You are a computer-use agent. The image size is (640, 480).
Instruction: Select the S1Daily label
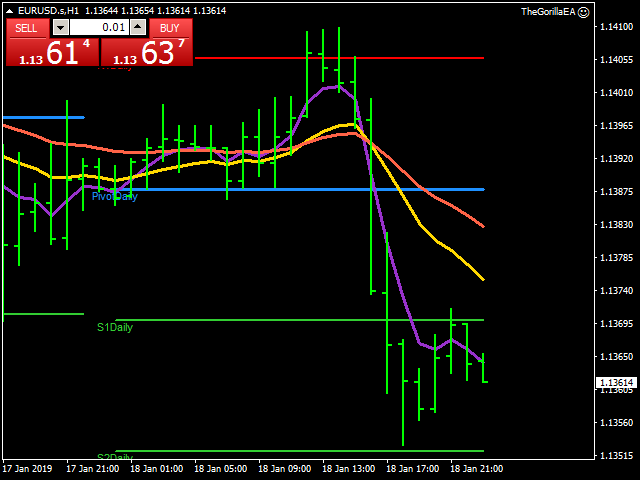[115, 327]
